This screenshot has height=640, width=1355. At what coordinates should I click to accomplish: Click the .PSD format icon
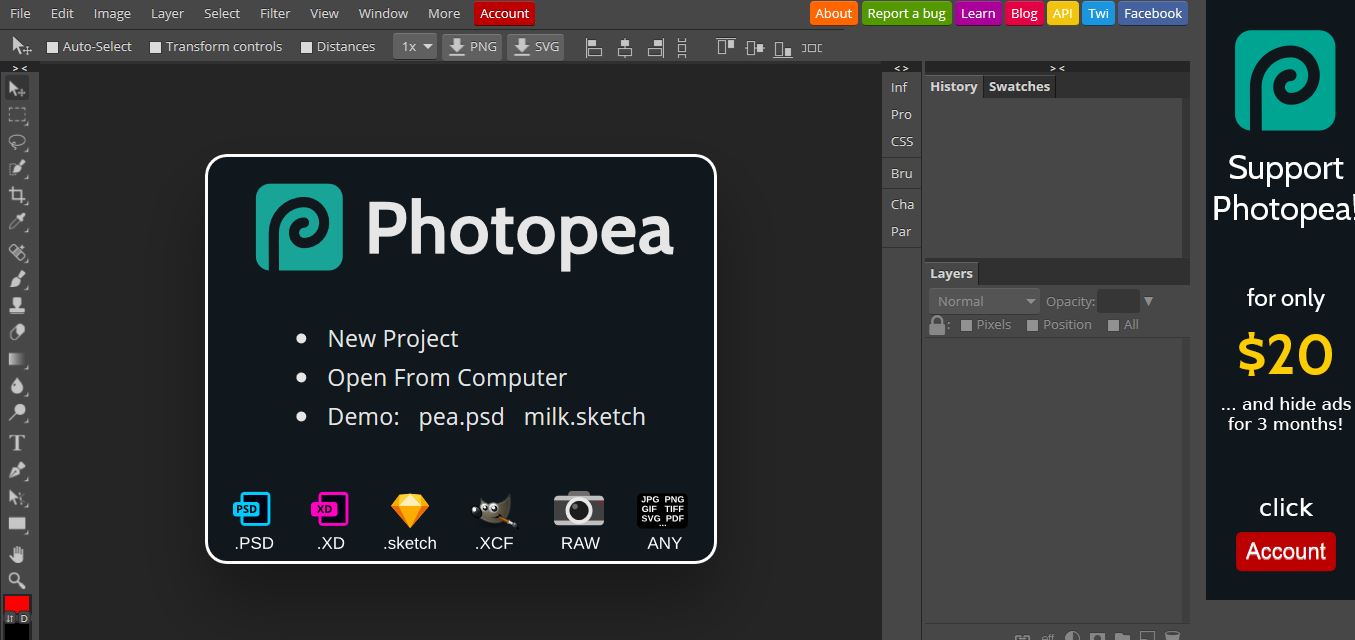252,509
